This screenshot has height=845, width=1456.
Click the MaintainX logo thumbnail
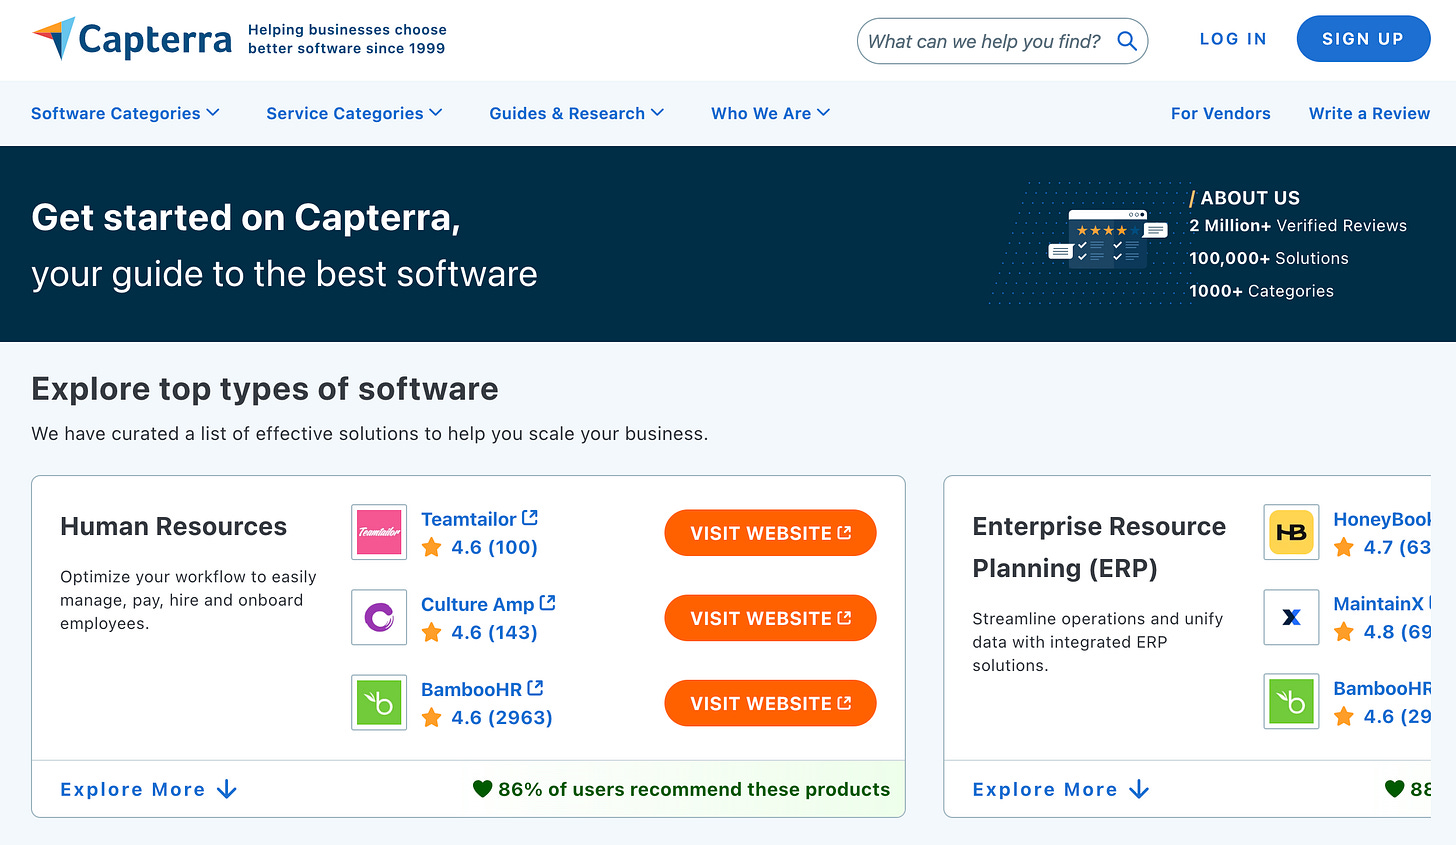click(x=1291, y=617)
